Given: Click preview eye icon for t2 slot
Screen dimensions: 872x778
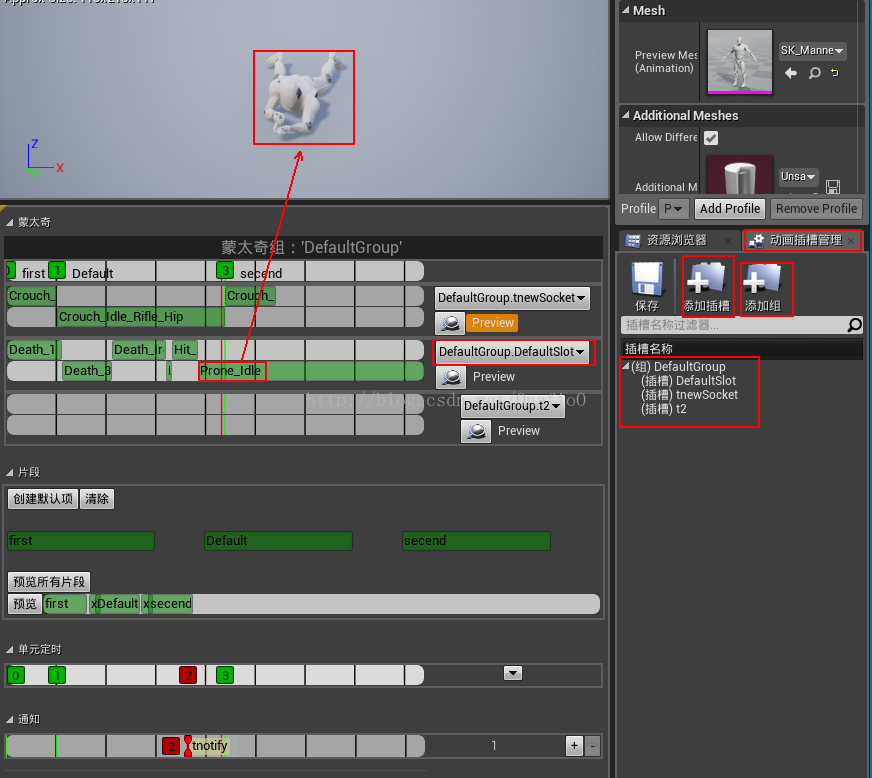Looking at the screenshot, I should tap(476, 431).
